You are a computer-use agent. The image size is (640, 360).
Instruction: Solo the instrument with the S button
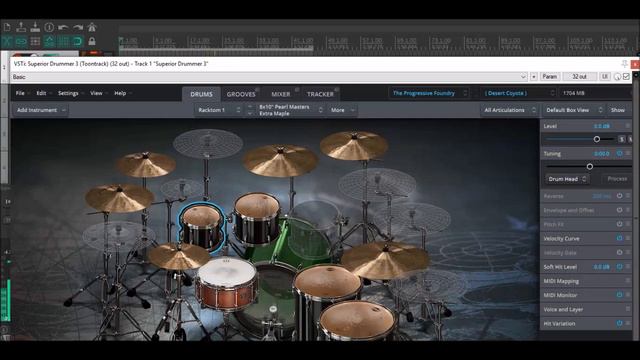click(x=621, y=139)
